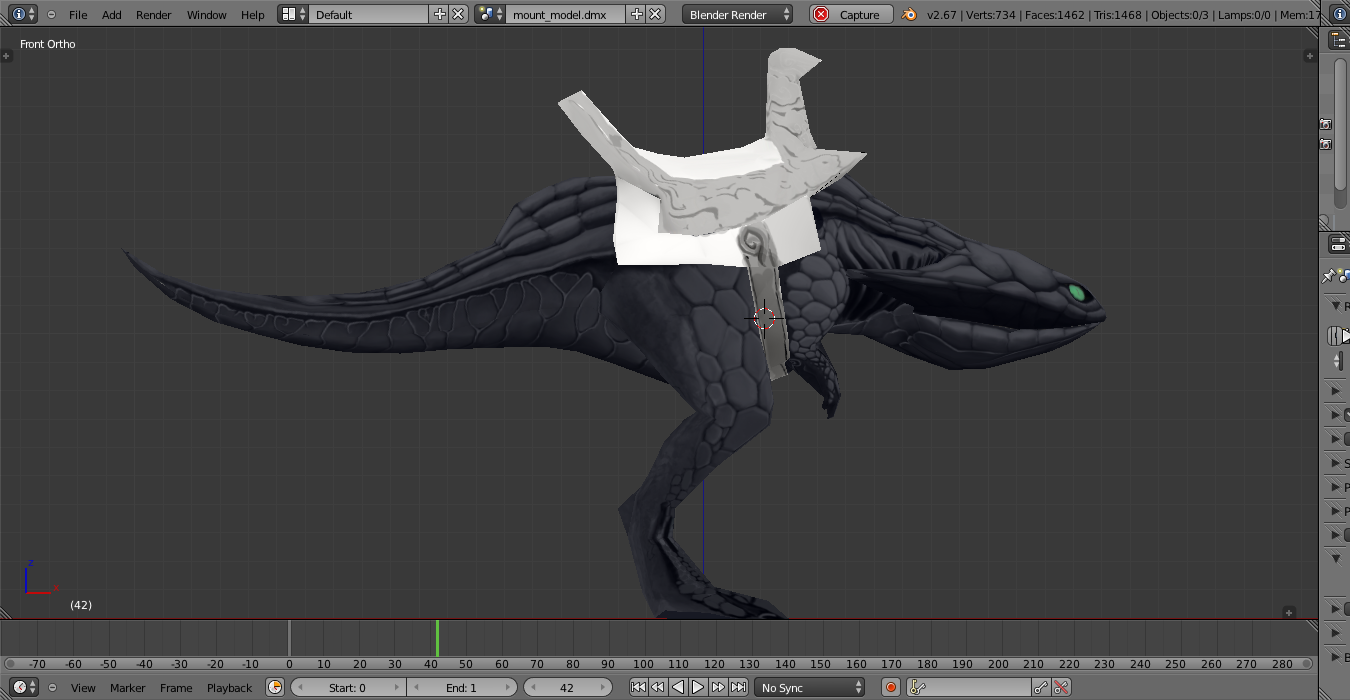Delete the Default screen layout
Image resolution: width=1350 pixels, height=700 pixels.
pos(458,14)
